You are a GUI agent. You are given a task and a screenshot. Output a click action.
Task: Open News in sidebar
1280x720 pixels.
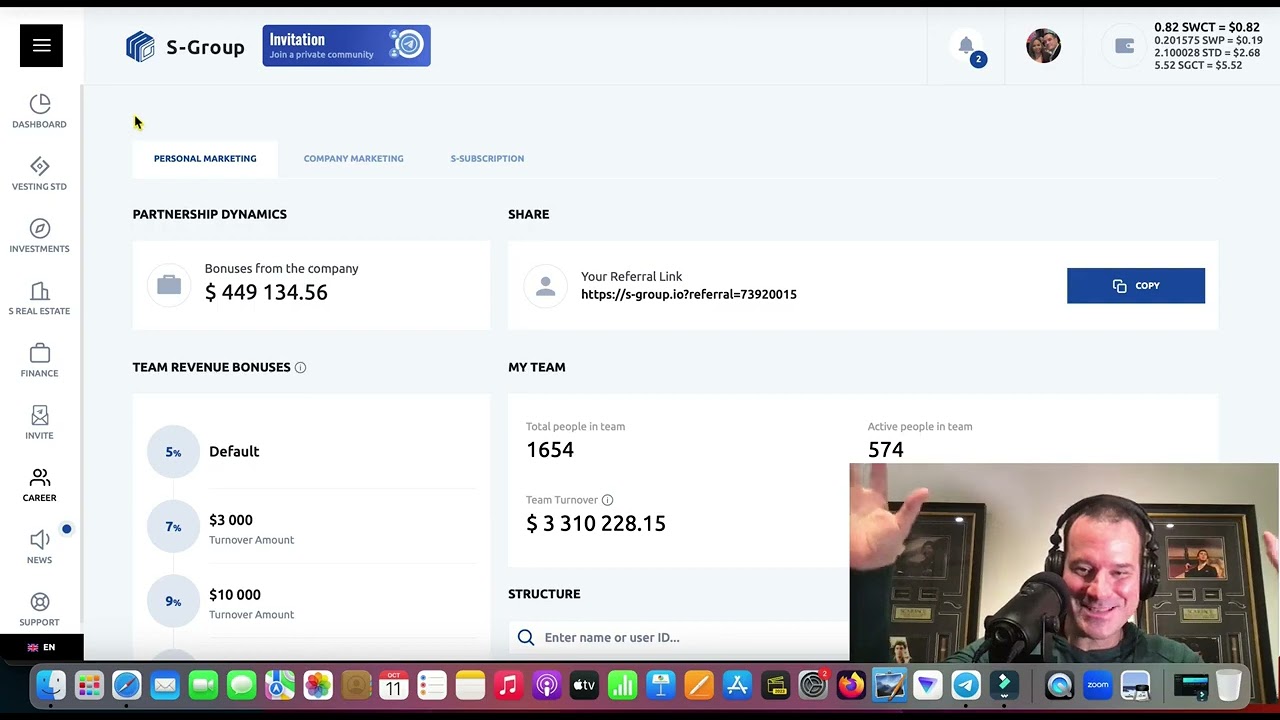click(x=39, y=547)
